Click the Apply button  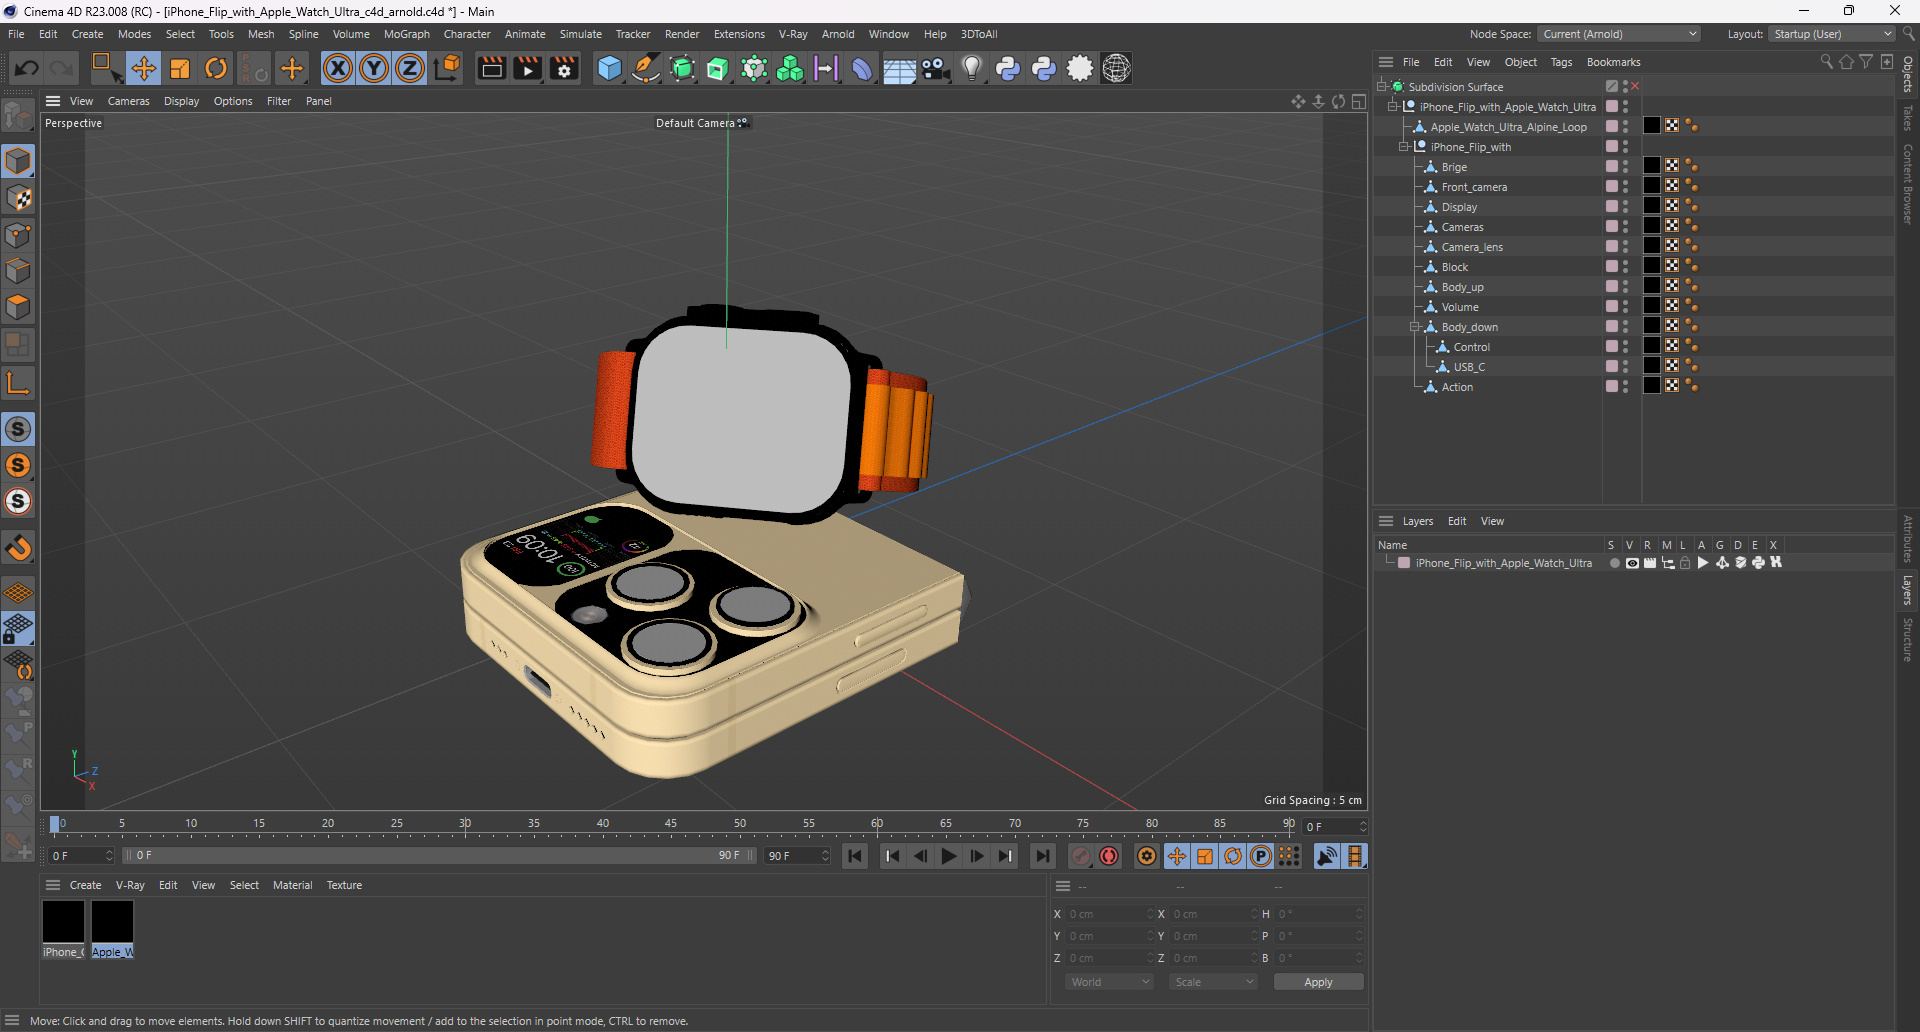(1318, 982)
